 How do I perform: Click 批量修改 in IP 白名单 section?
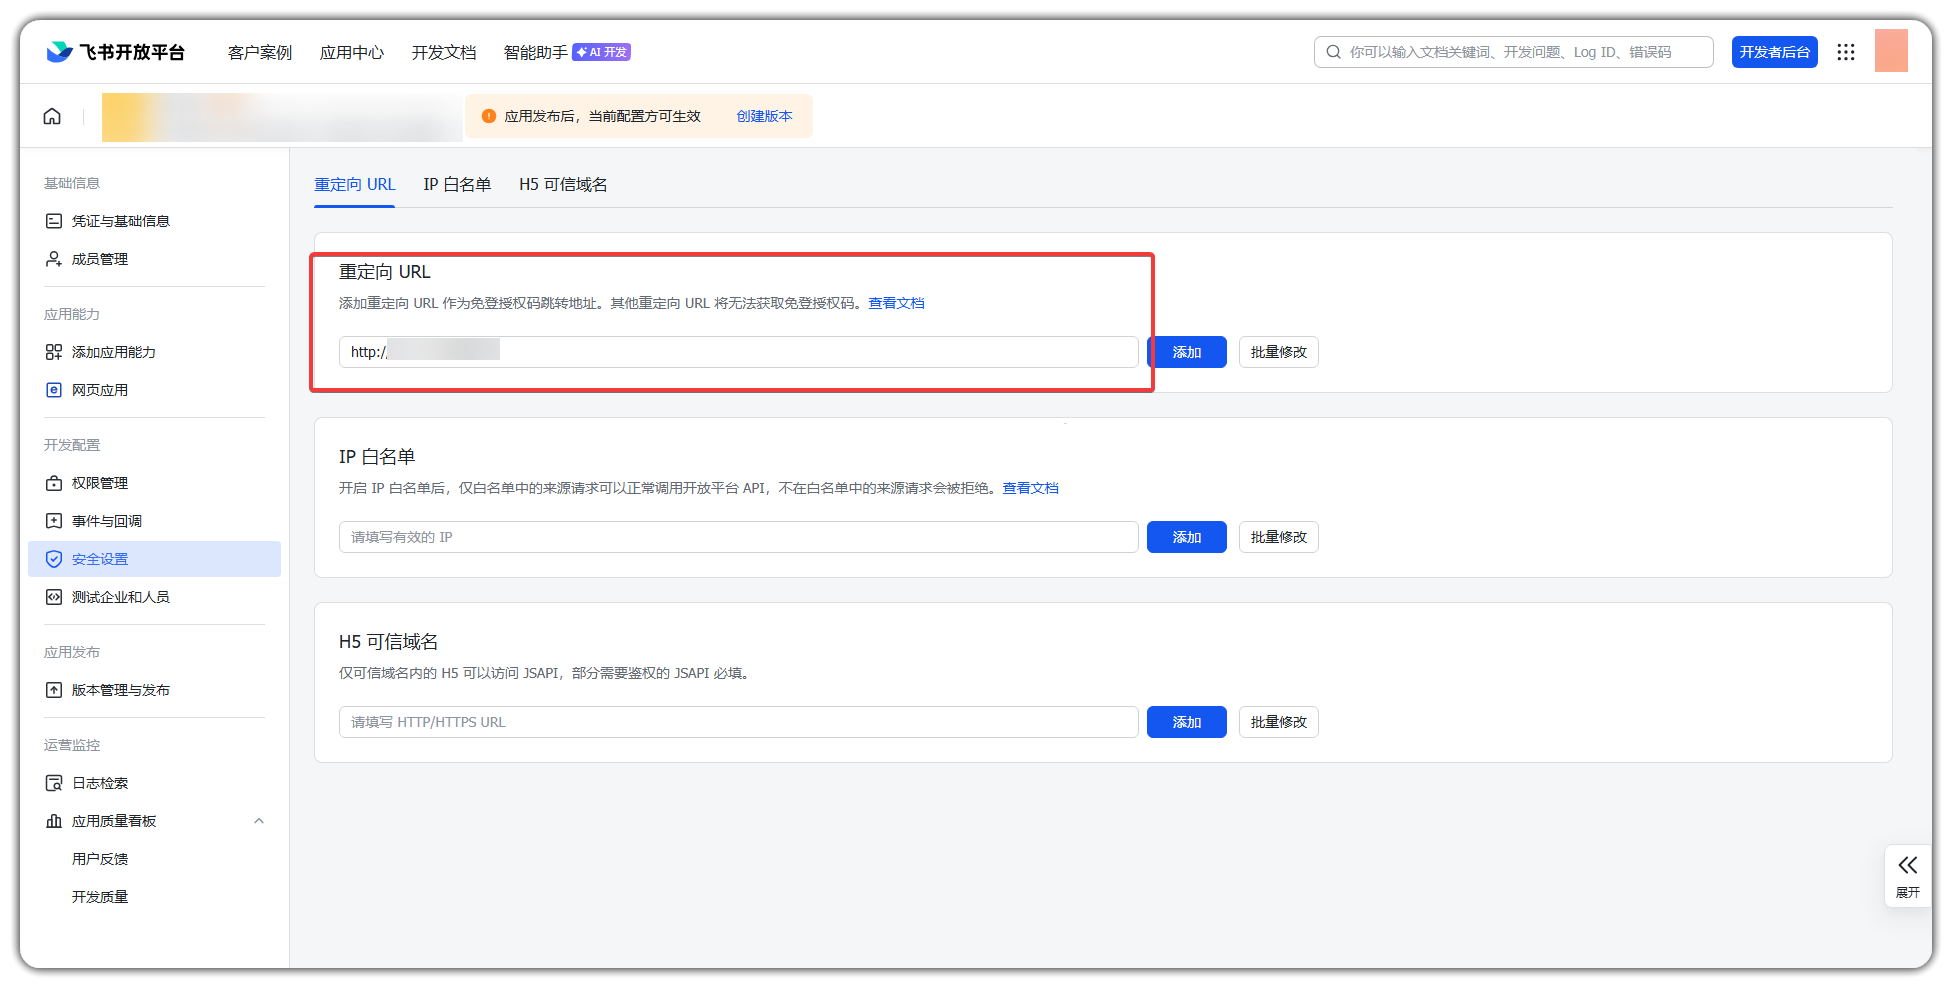[1278, 537]
